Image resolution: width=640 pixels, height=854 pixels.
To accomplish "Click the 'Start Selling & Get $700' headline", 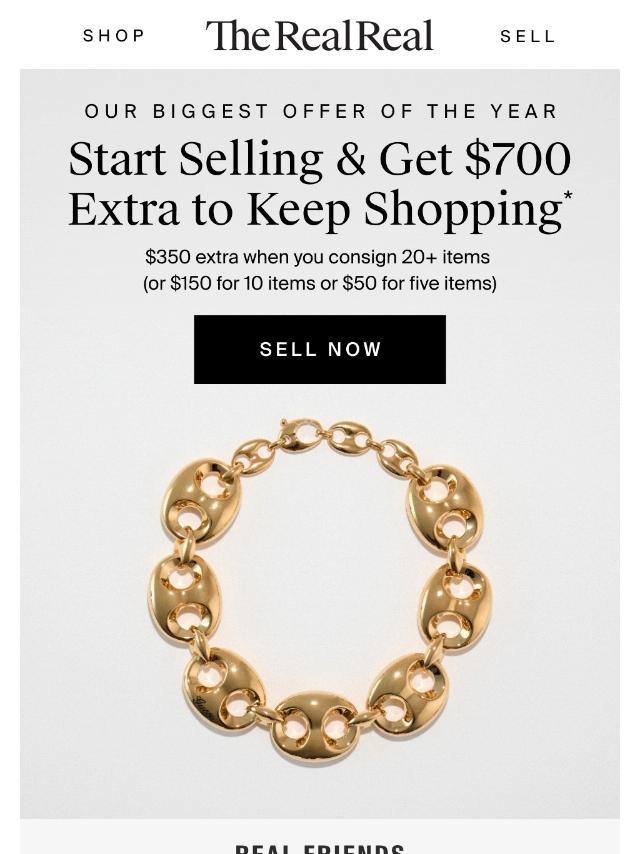I will [320, 159].
